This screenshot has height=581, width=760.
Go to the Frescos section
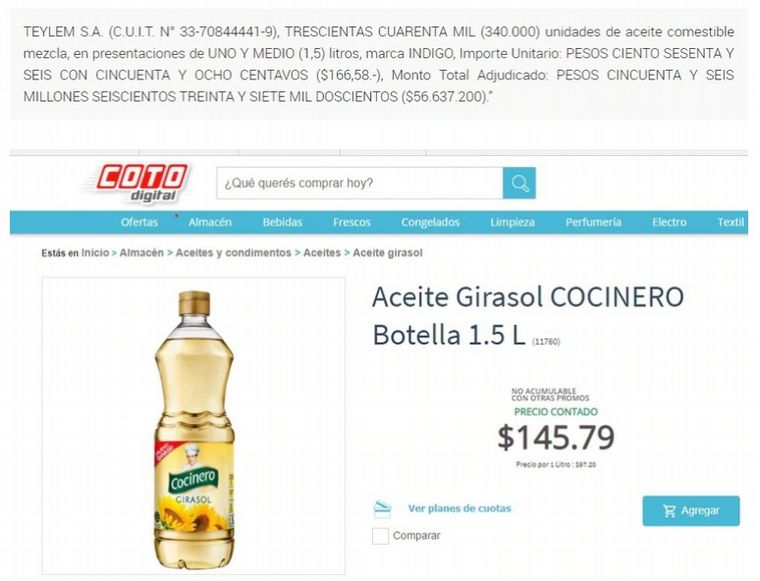pyautogui.click(x=351, y=222)
